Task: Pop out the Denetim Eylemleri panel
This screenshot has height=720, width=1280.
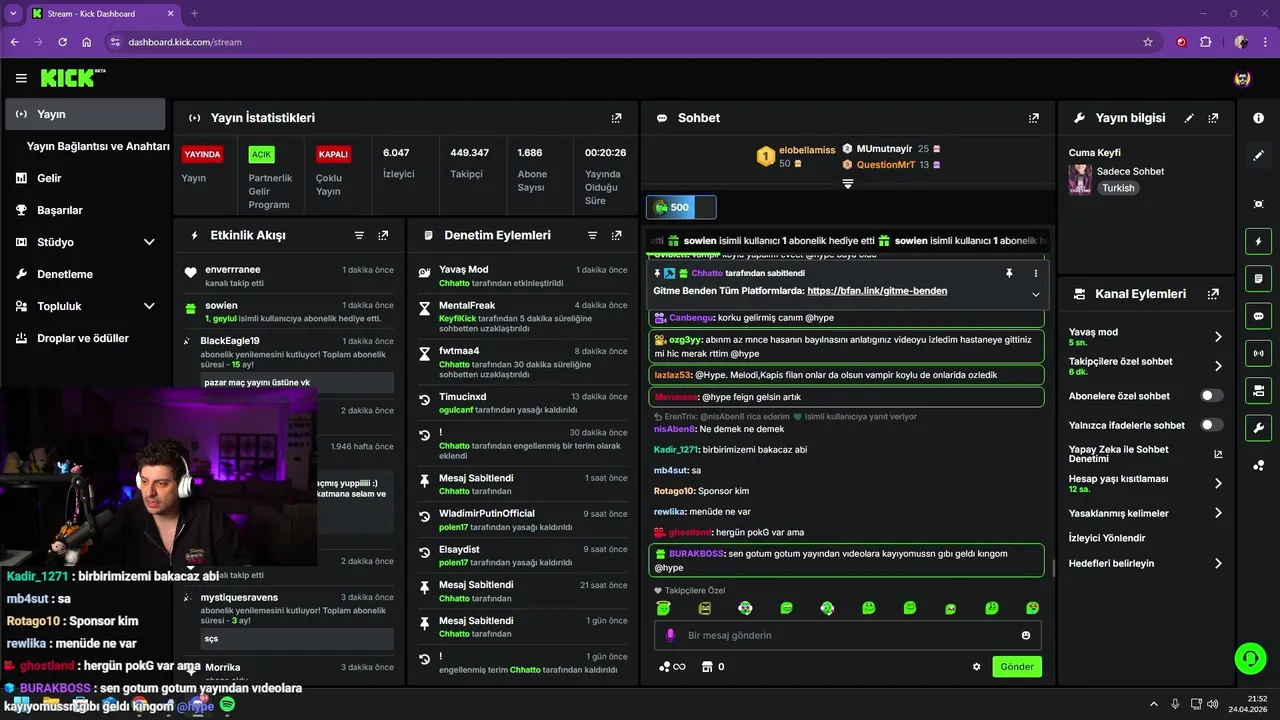Action: [x=616, y=236]
